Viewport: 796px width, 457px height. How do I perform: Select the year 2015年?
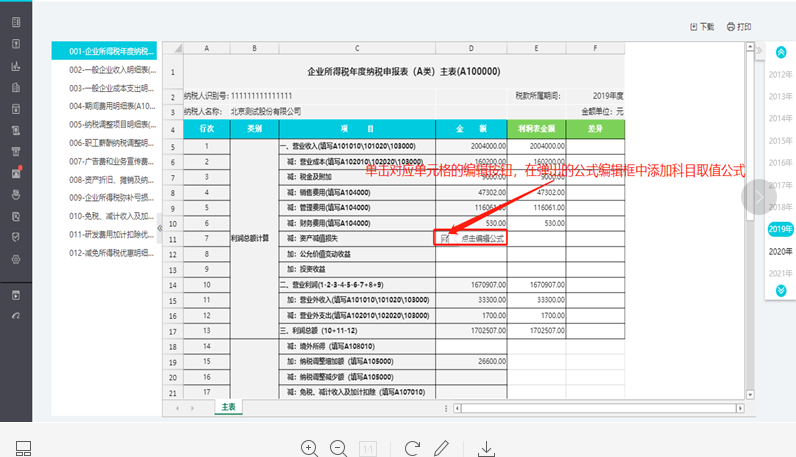780,141
